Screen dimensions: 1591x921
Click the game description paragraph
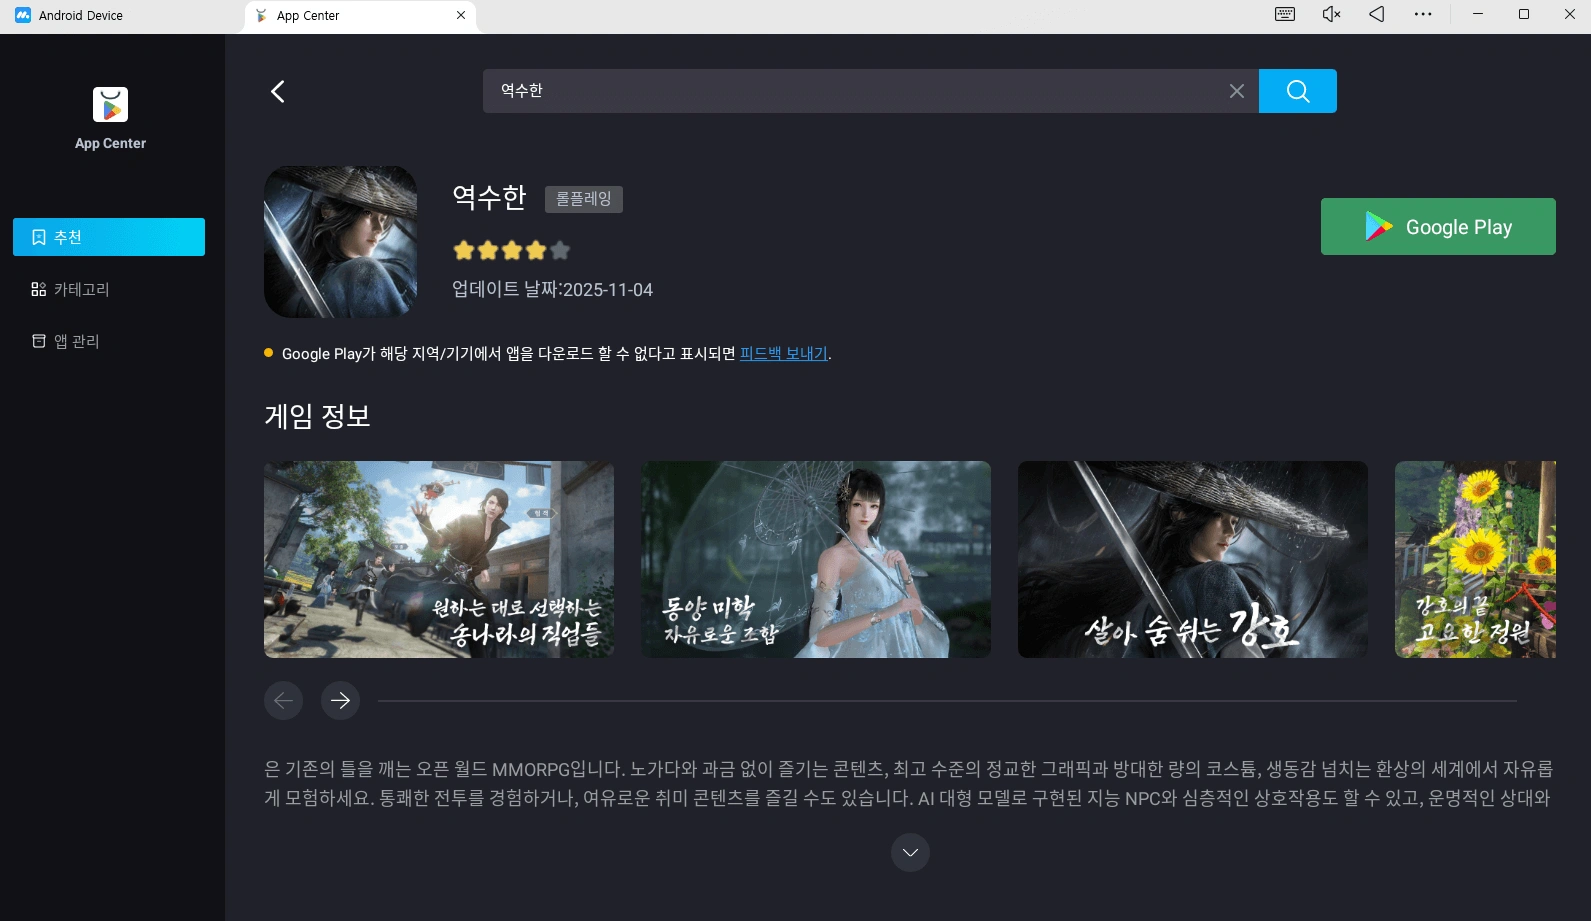[x=908, y=783]
